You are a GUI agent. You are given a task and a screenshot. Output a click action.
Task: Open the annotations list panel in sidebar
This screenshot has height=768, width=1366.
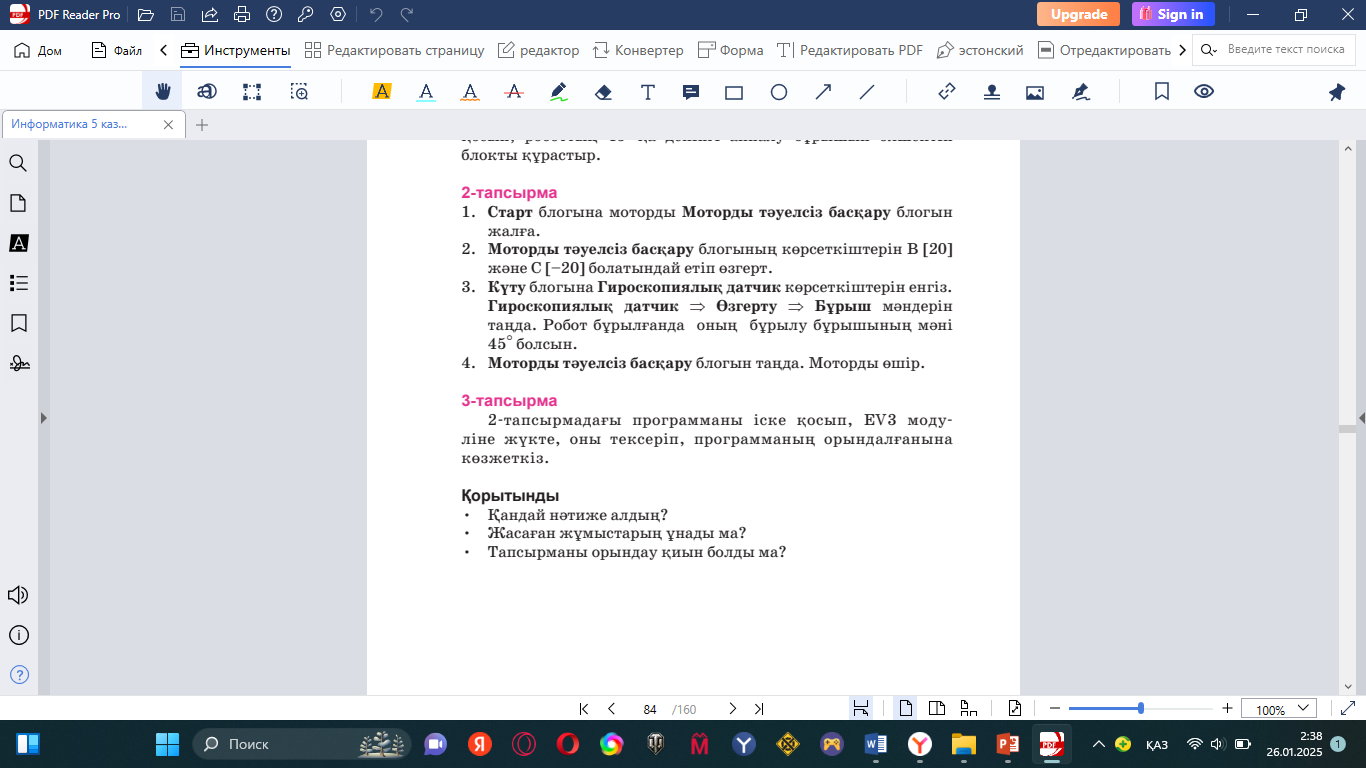[x=18, y=243]
